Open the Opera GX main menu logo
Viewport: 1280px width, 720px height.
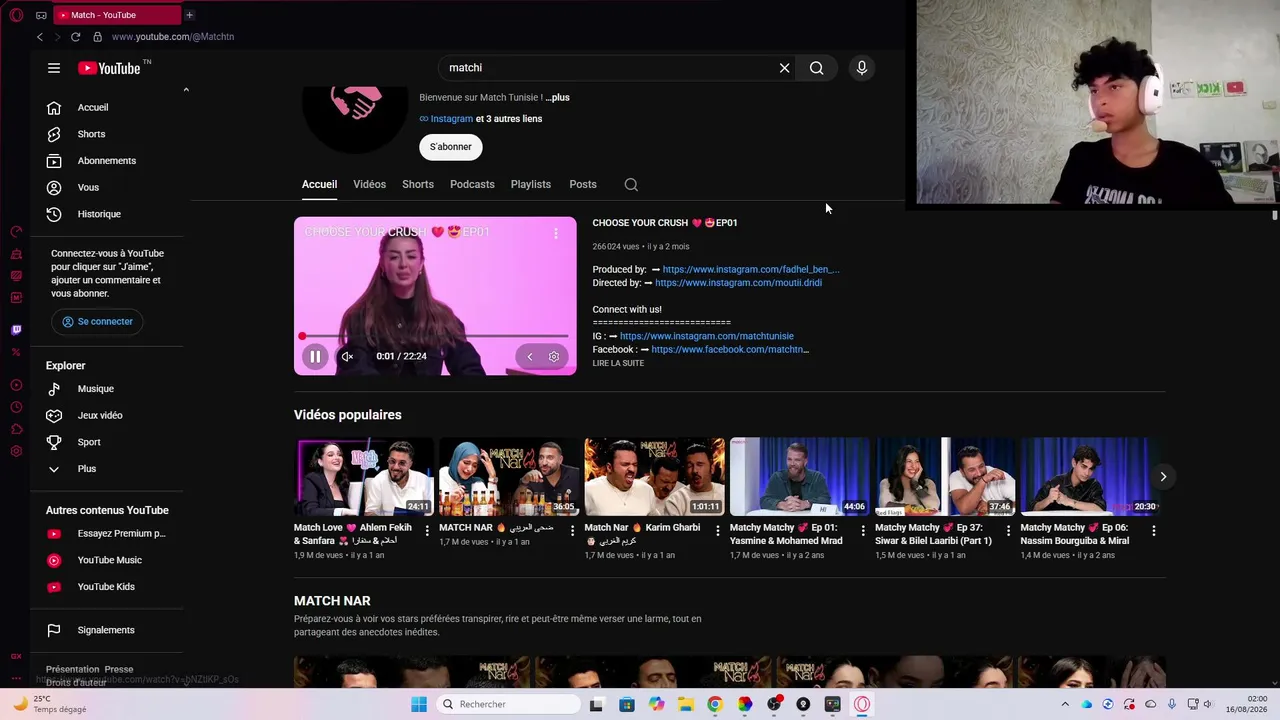click(x=16, y=15)
